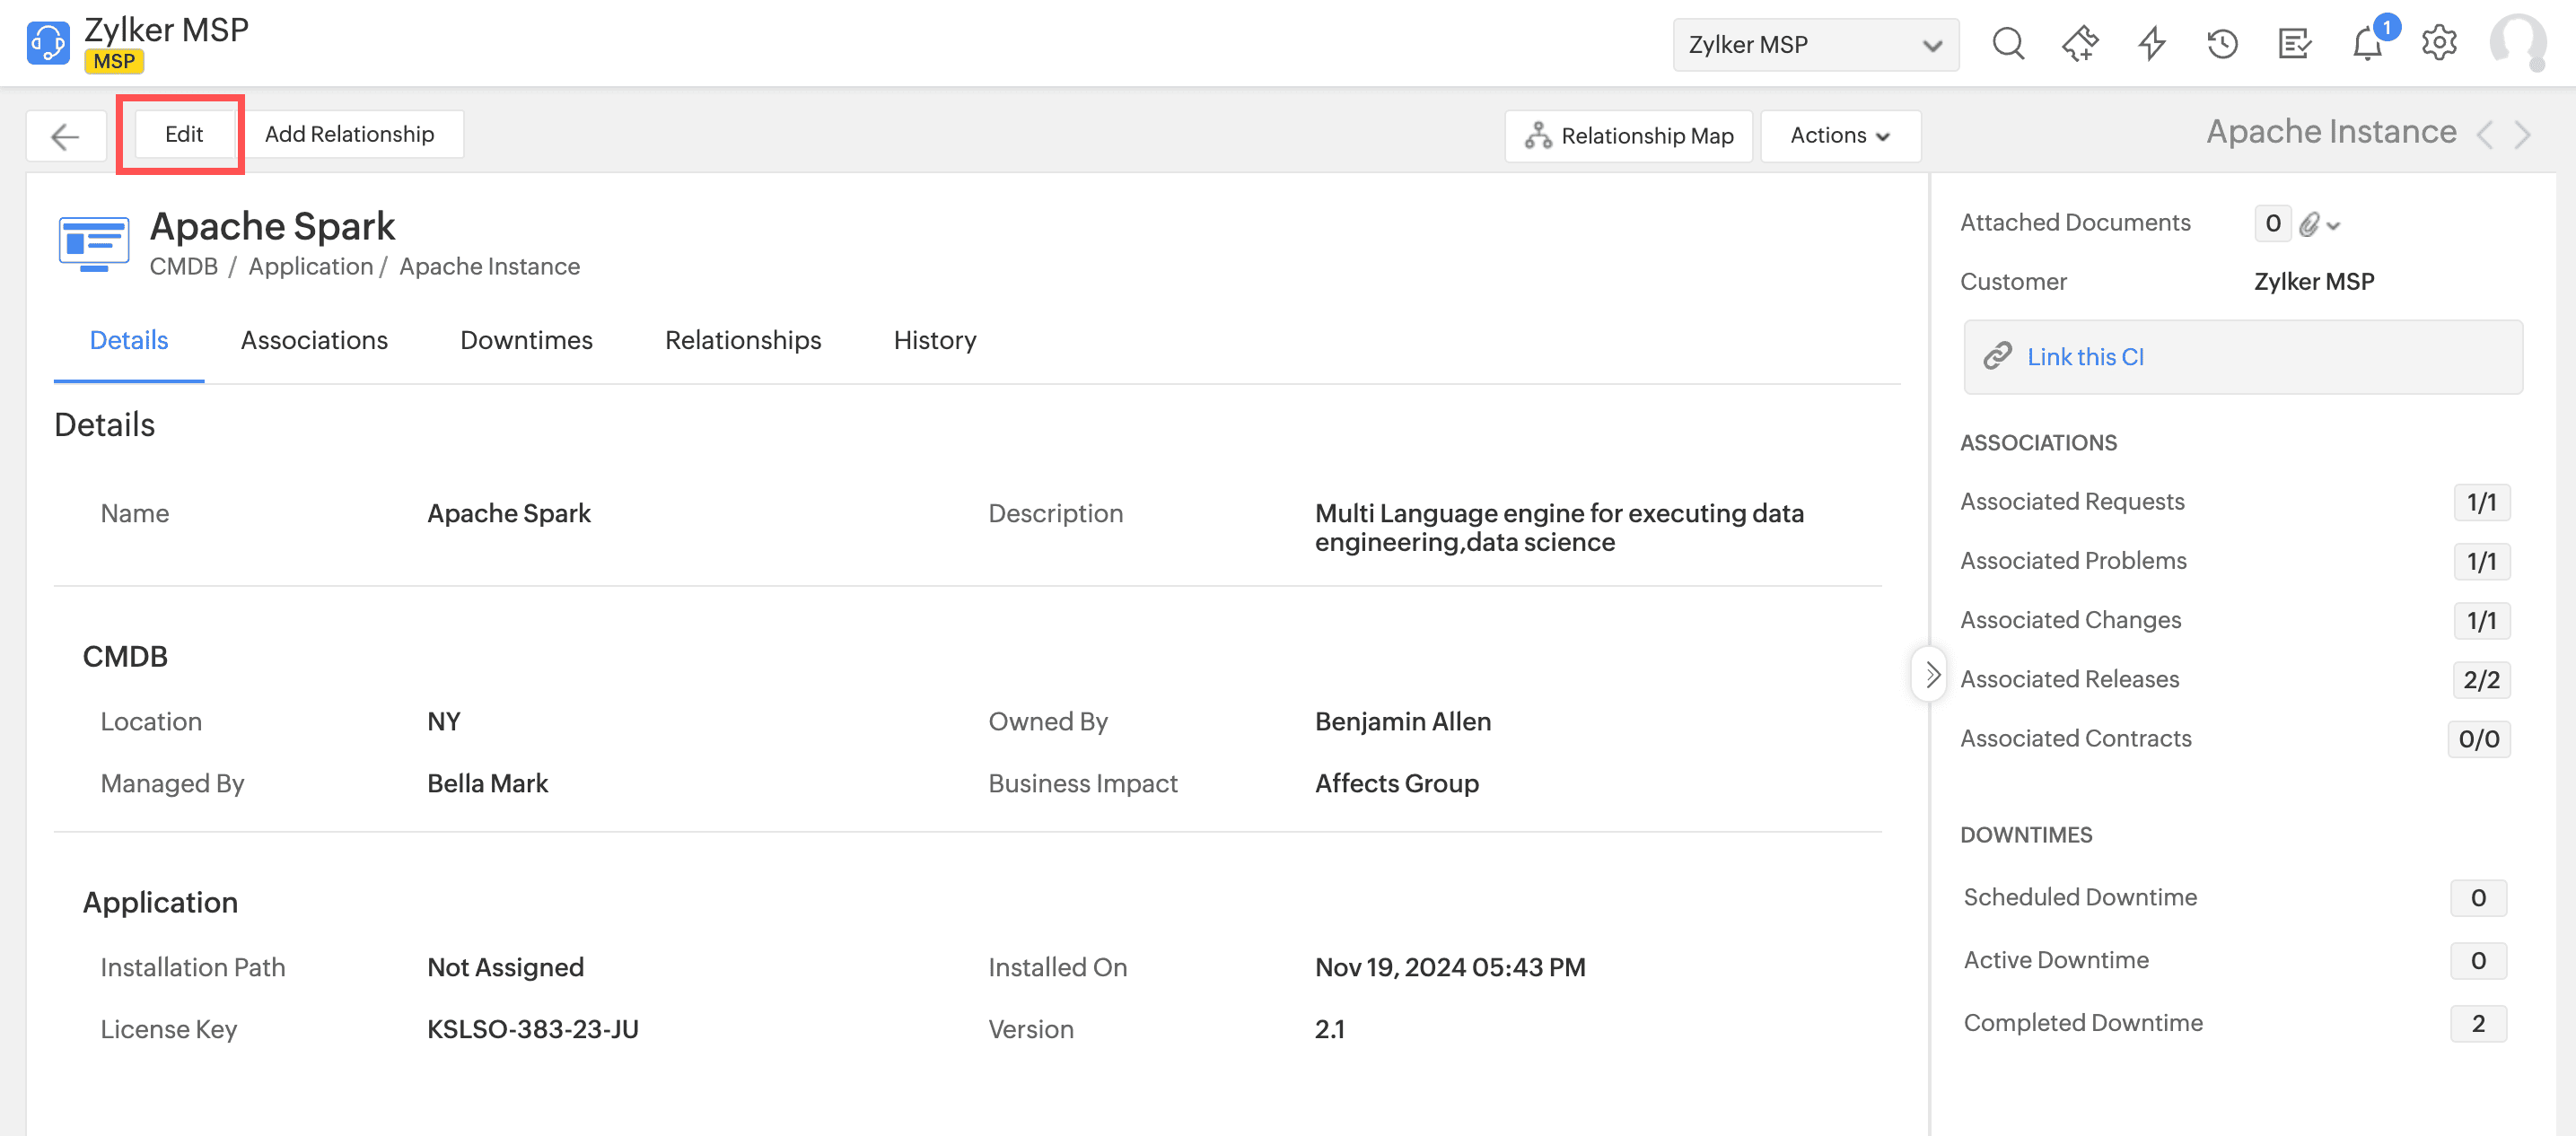Go to previous Apache Instance arrow

pos(2485,135)
